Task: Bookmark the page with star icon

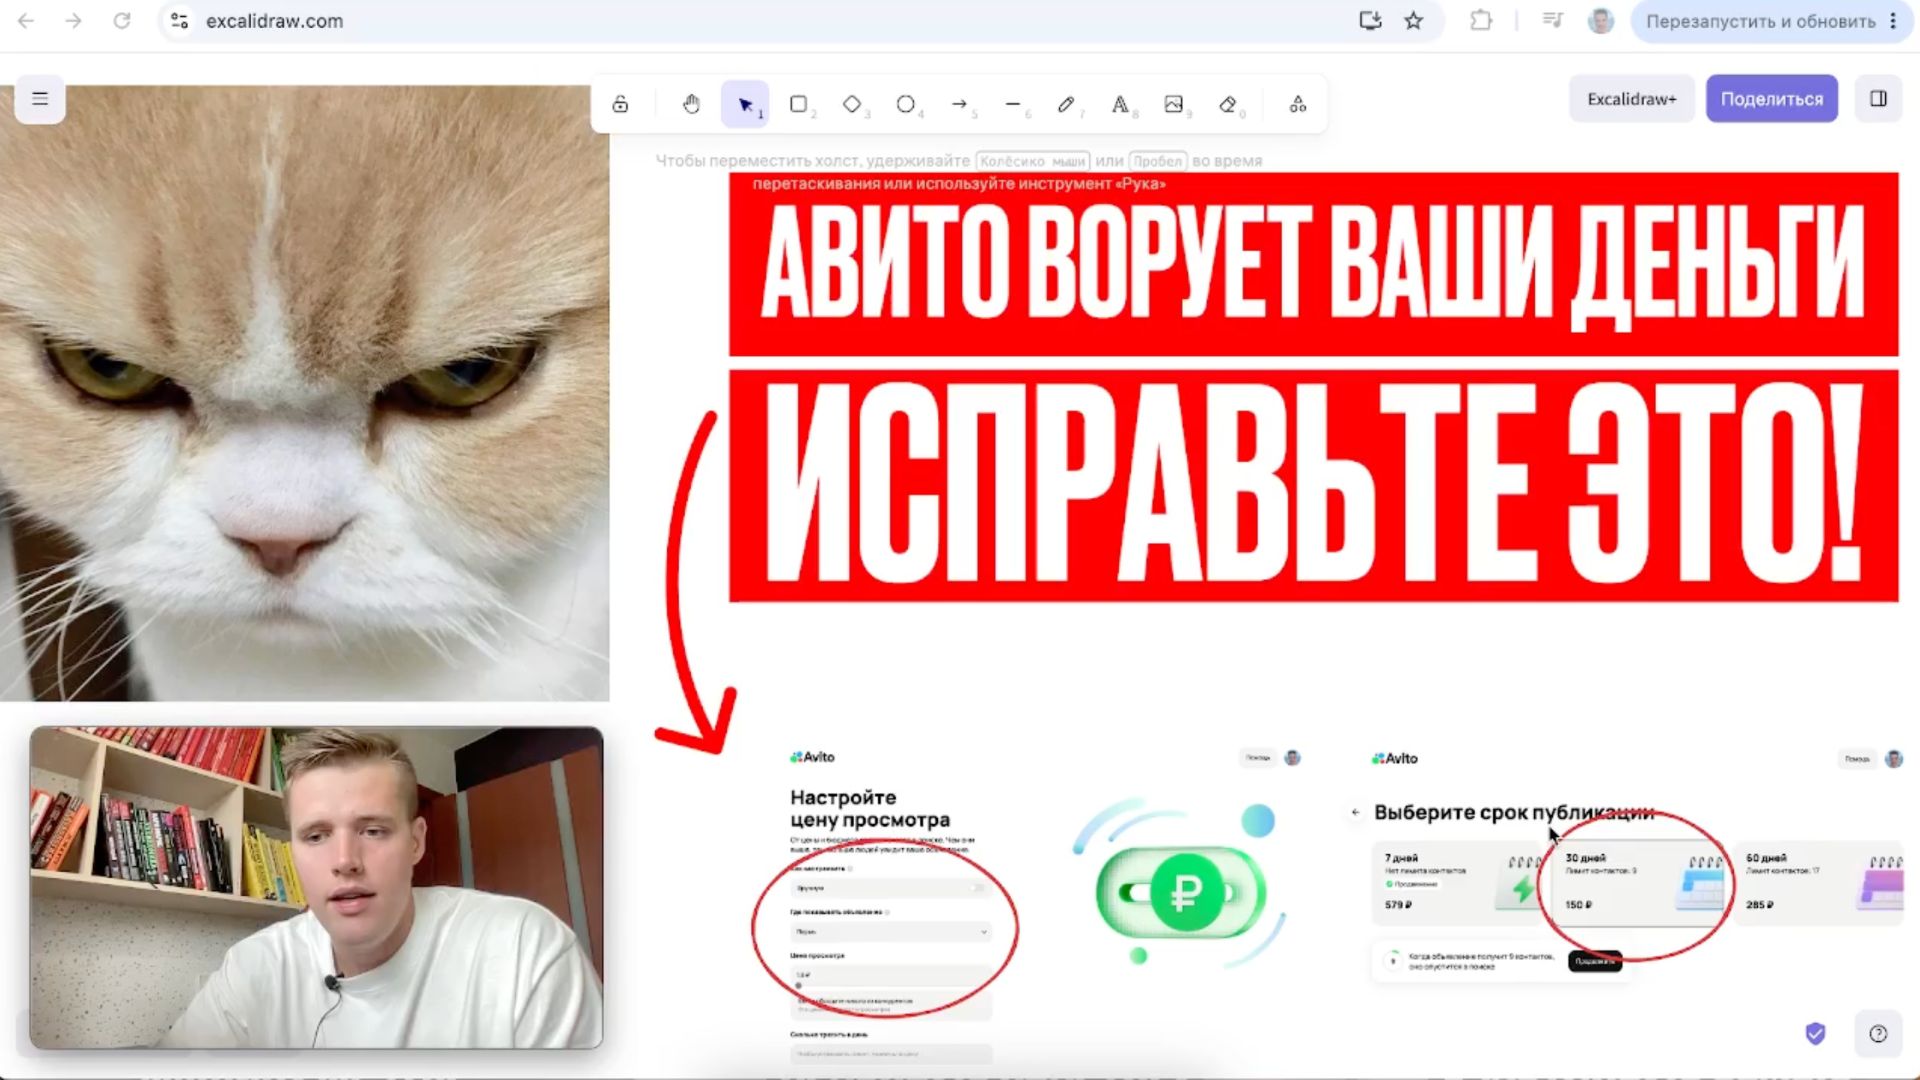Action: point(1414,21)
